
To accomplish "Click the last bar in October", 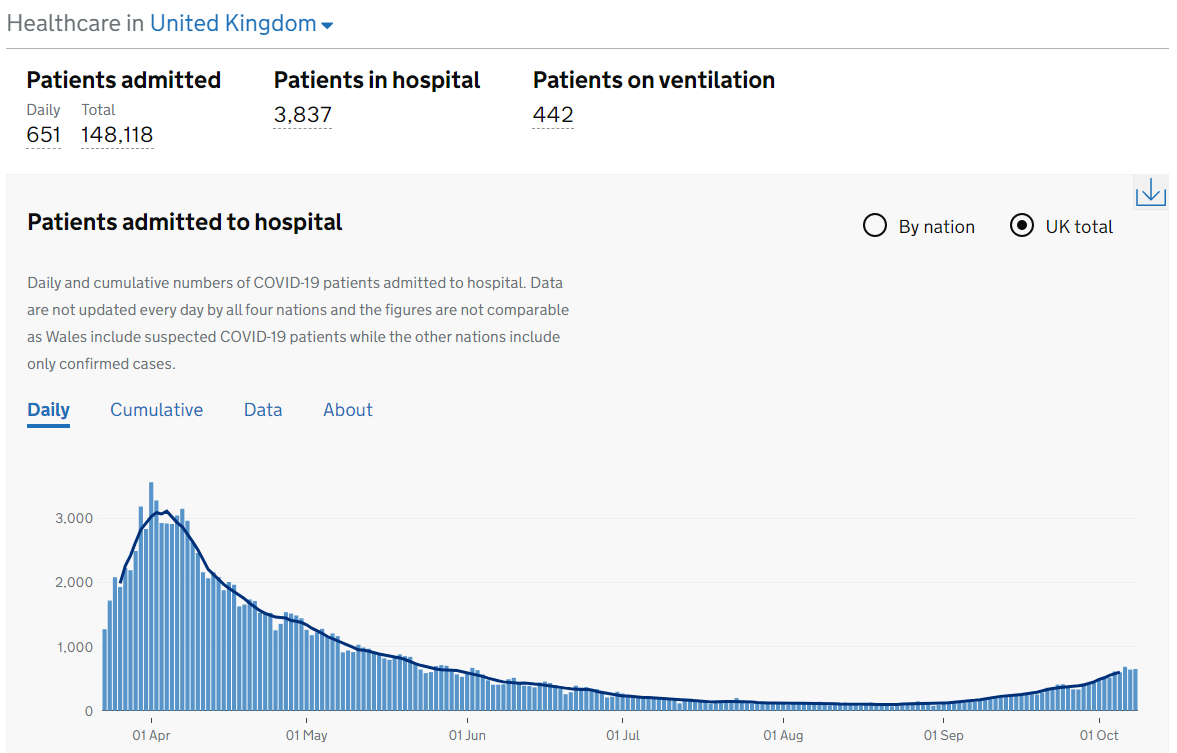I will (1135, 690).
